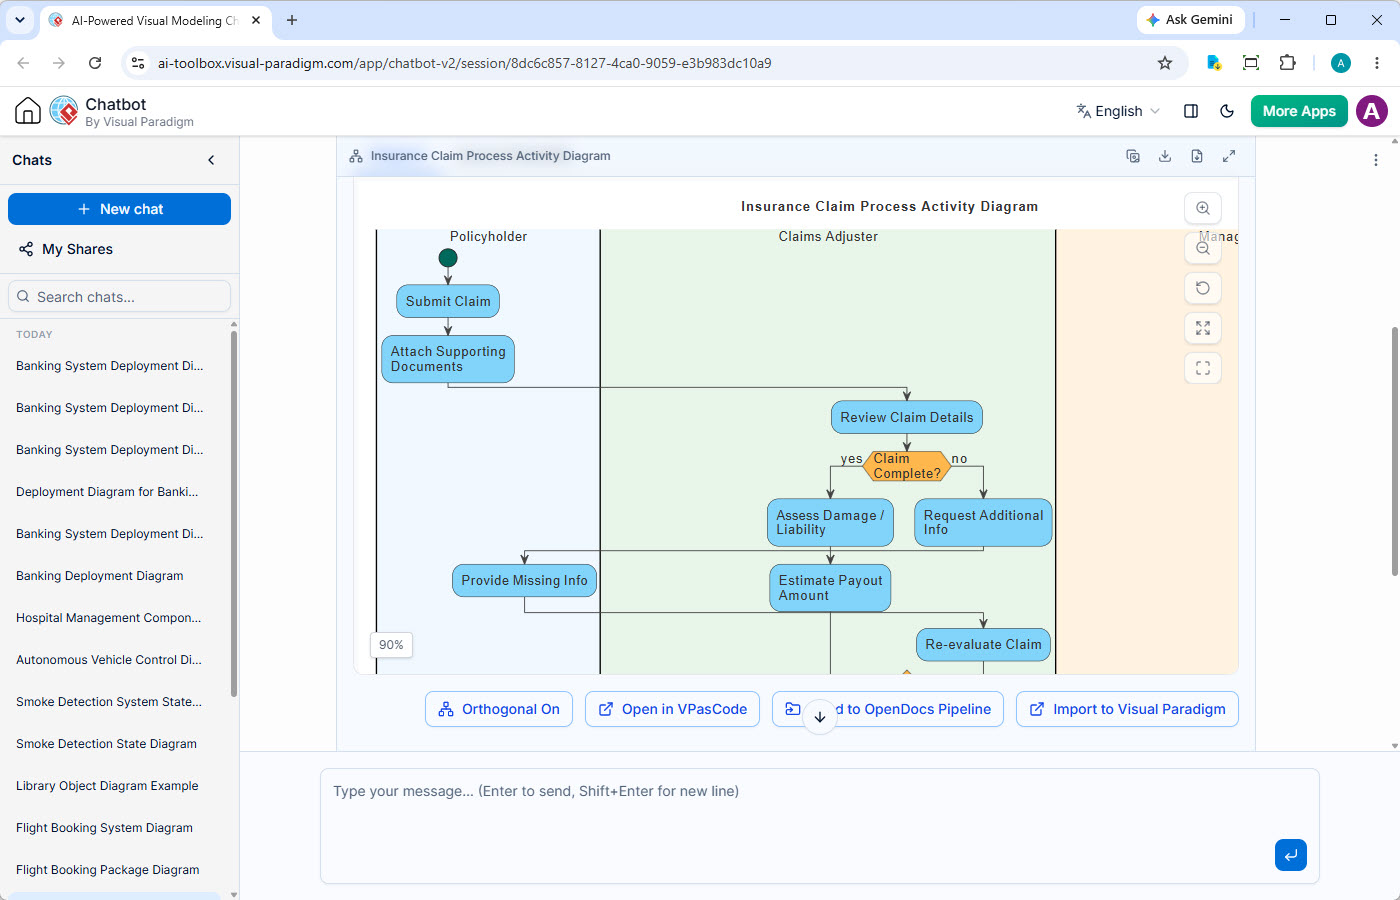Download the diagram image

click(1165, 156)
